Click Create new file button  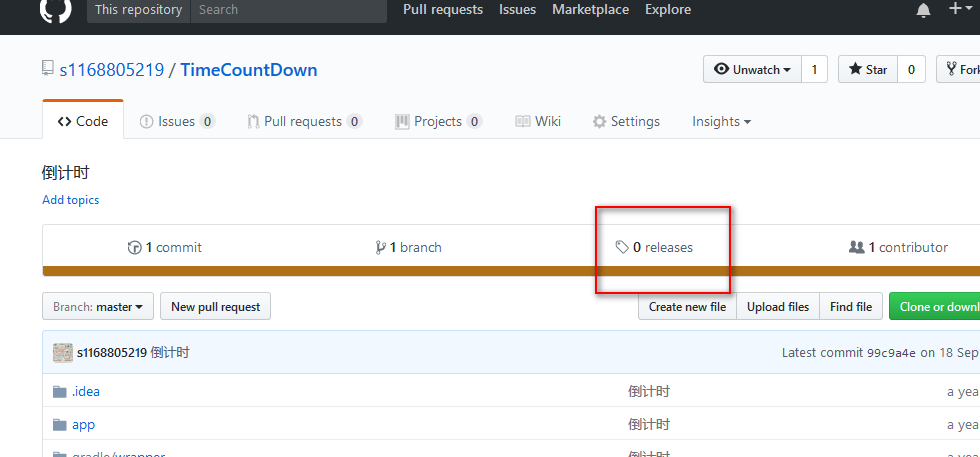pyautogui.click(x=688, y=306)
